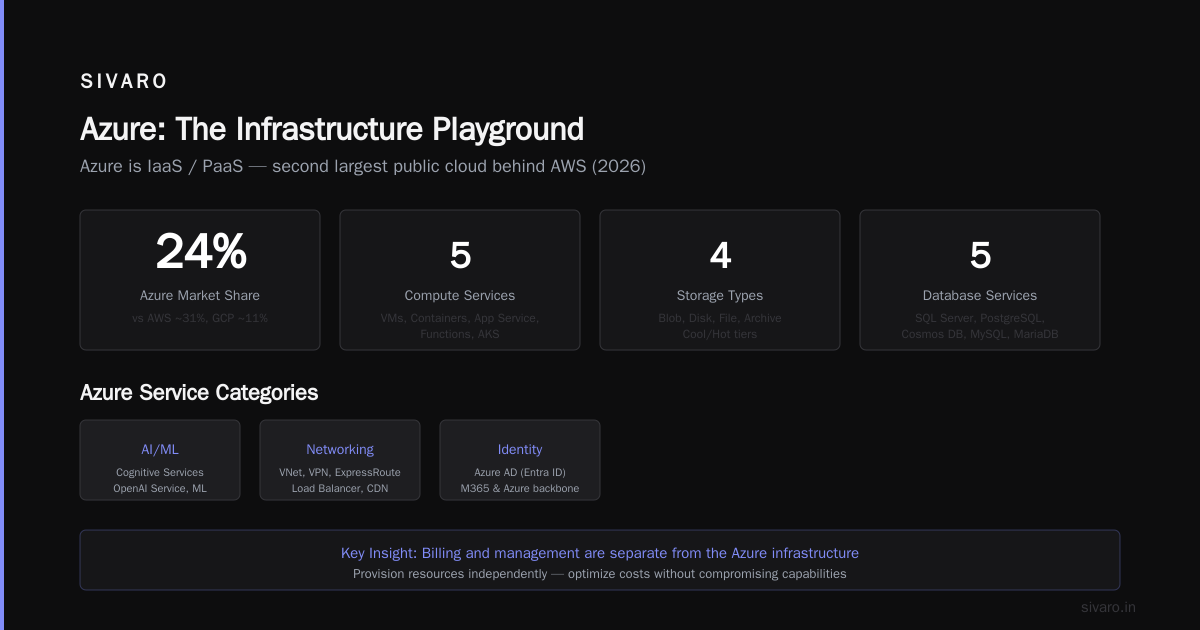Select the 'Compute Services' label
This screenshot has height=630, width=1200.
(460, 295)
